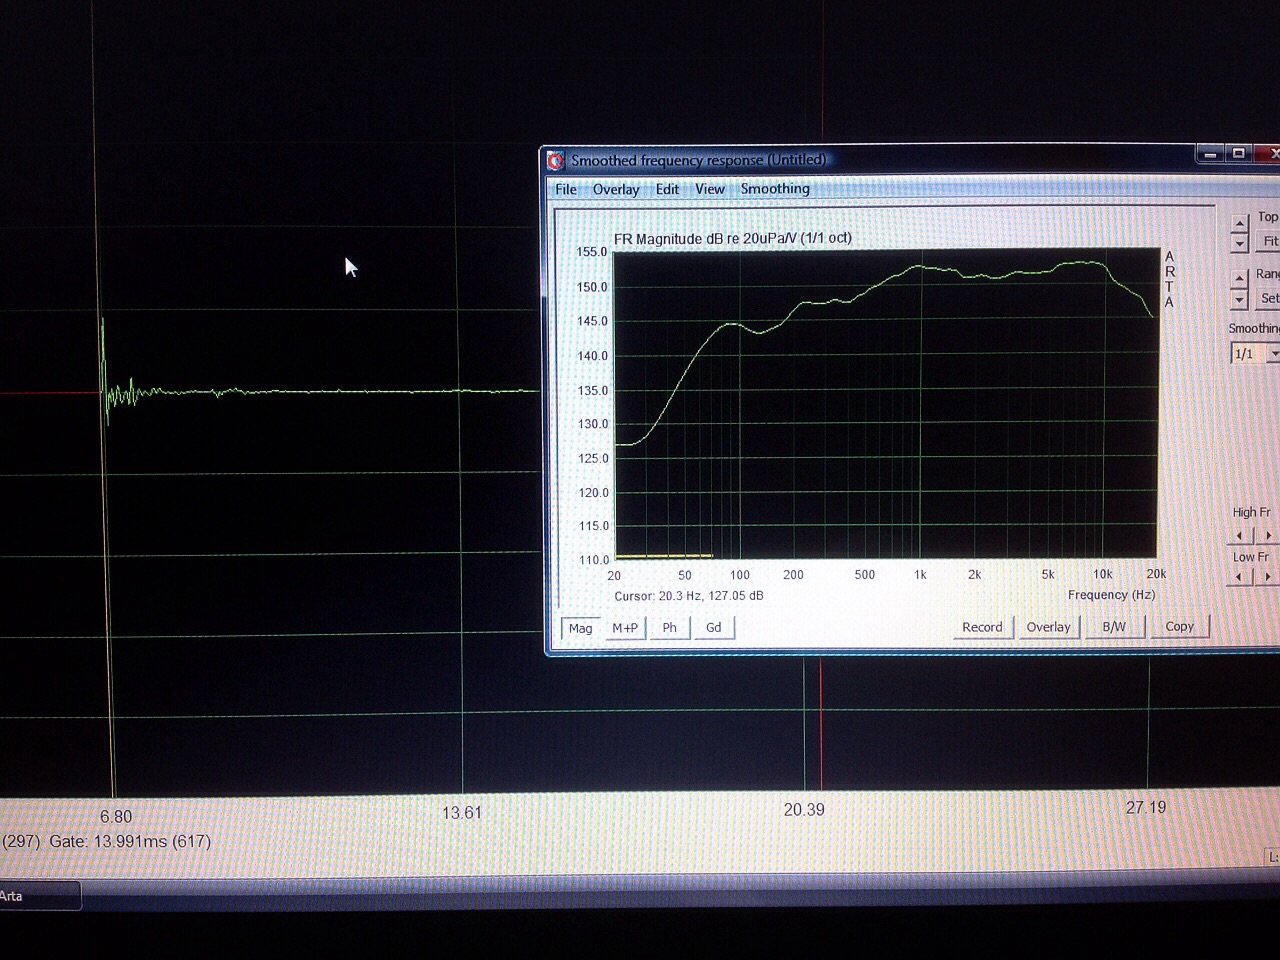Decrease Top level with the down arrow
The width and height of the screenshot is (1280, 960).
[1240, 242]
